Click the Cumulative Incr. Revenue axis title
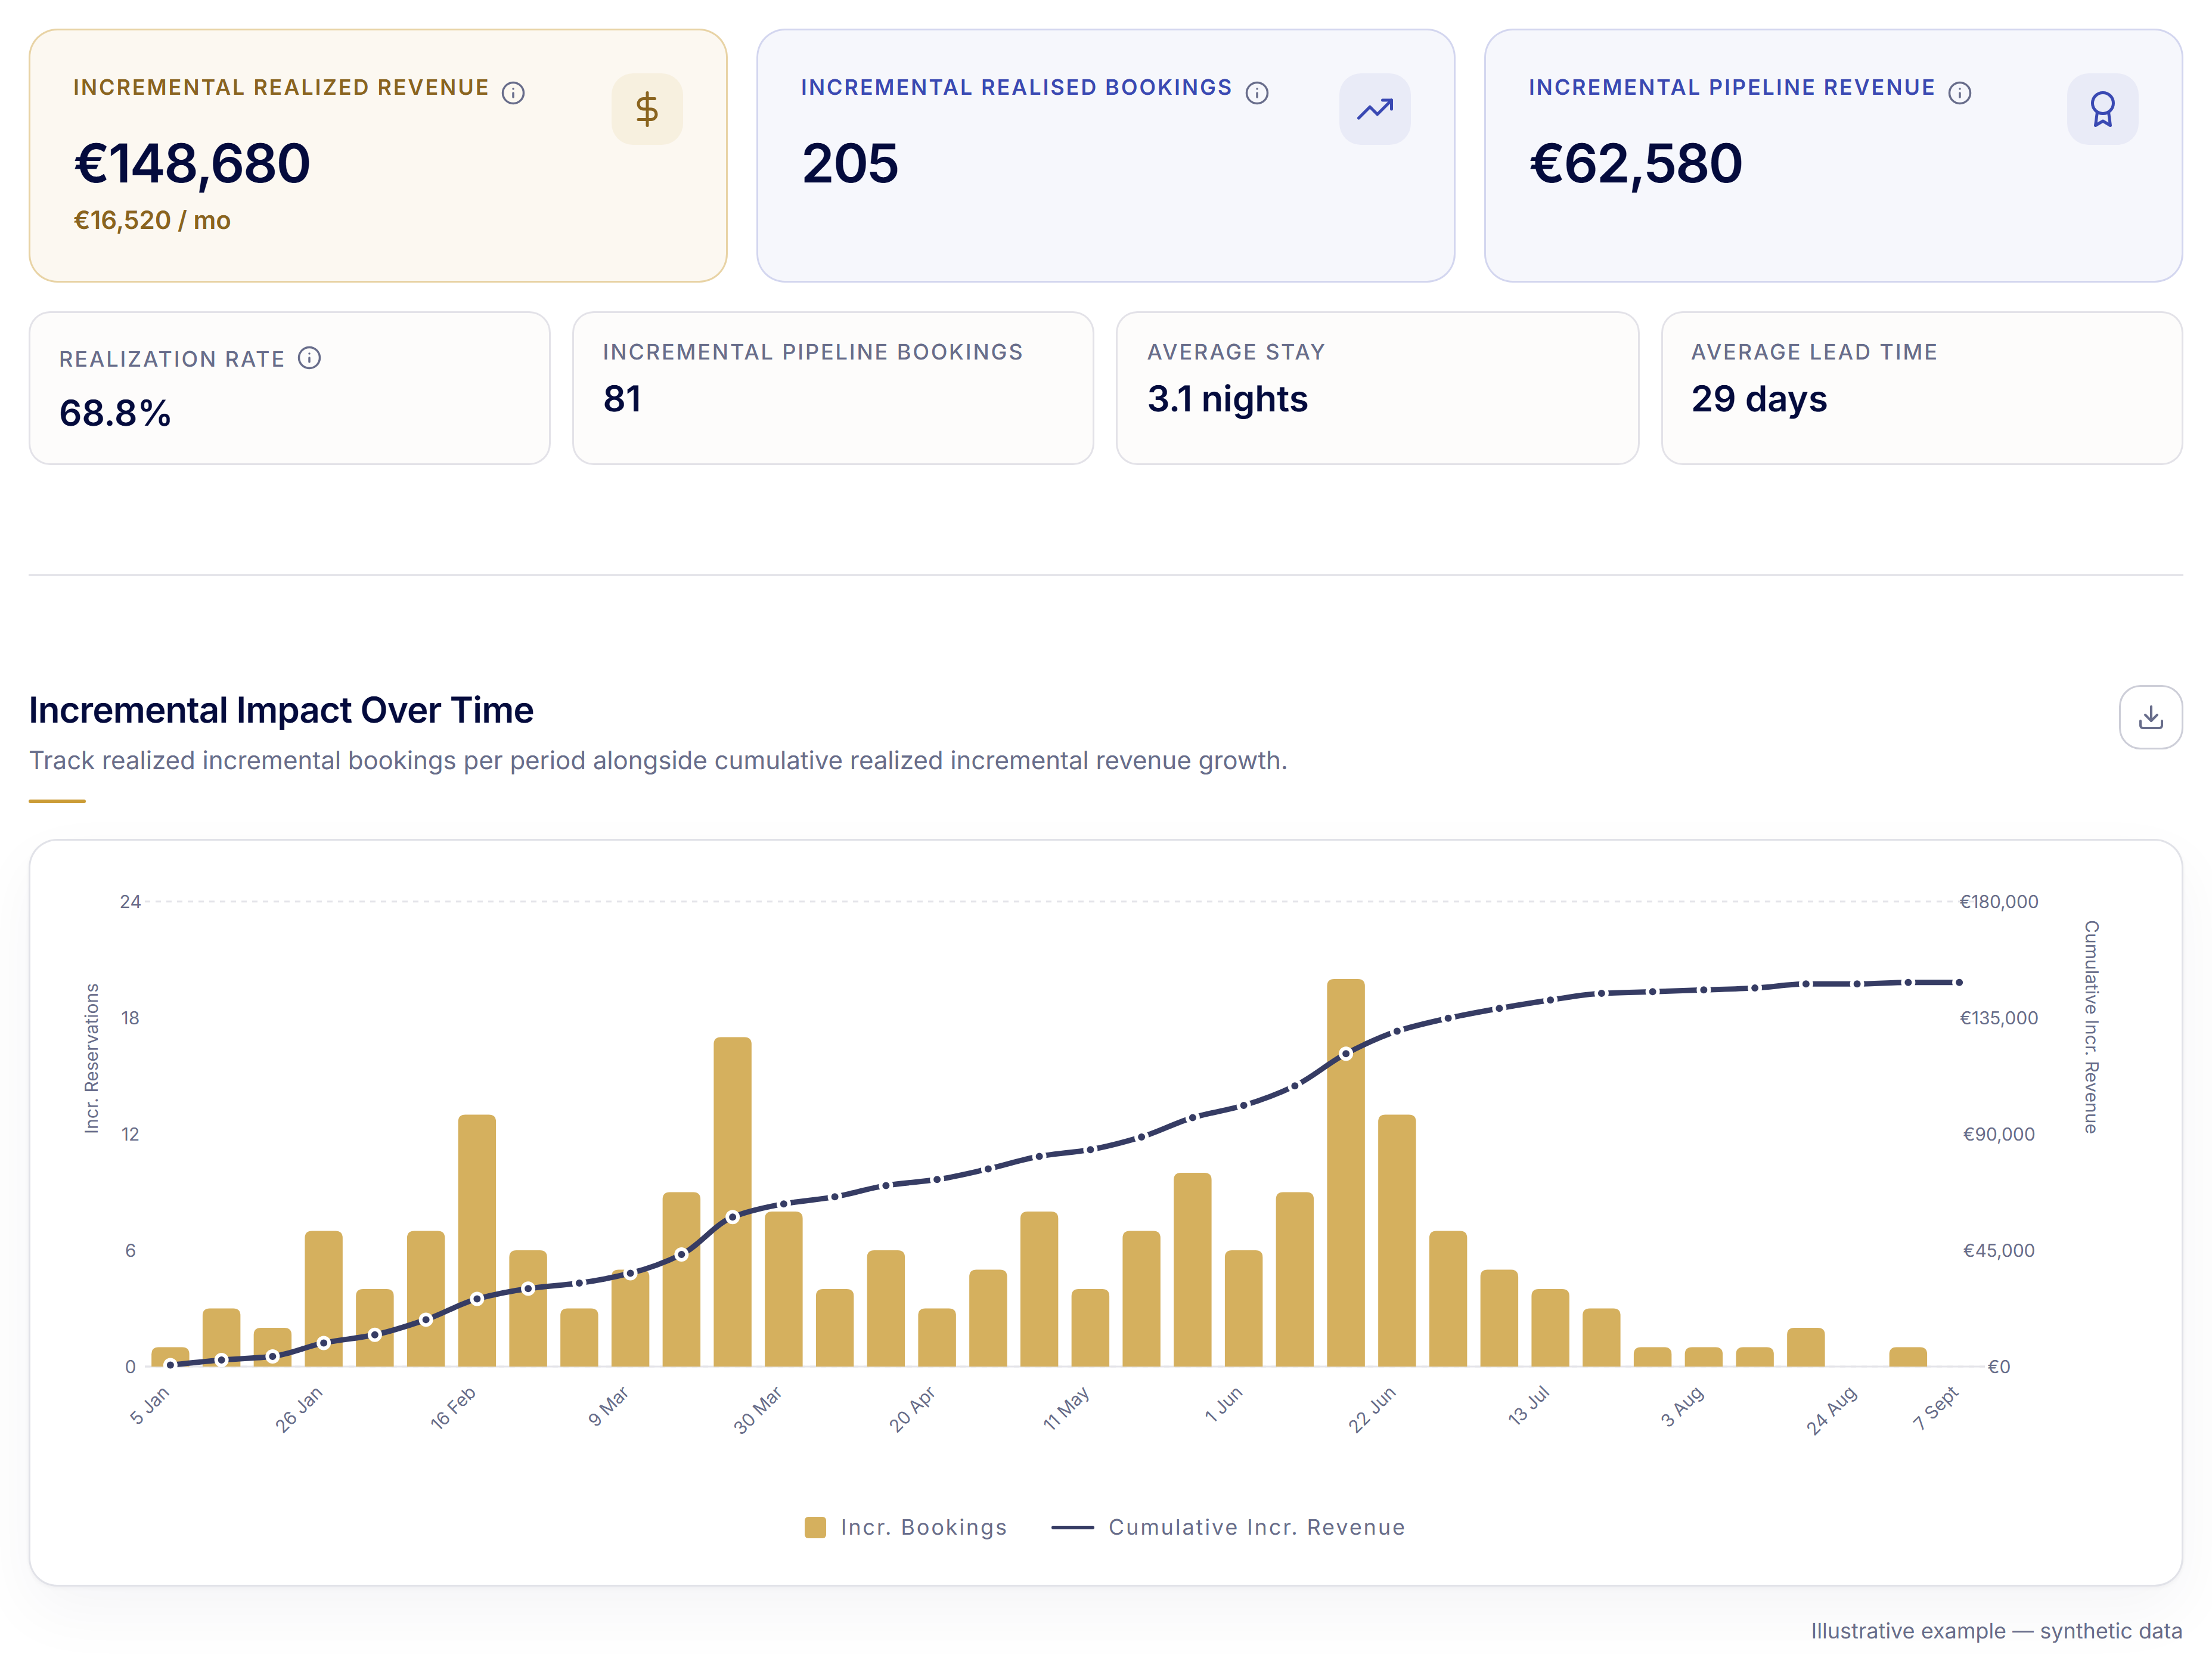Viewport: 2212px width, 1676px height. [2091, 1027]
